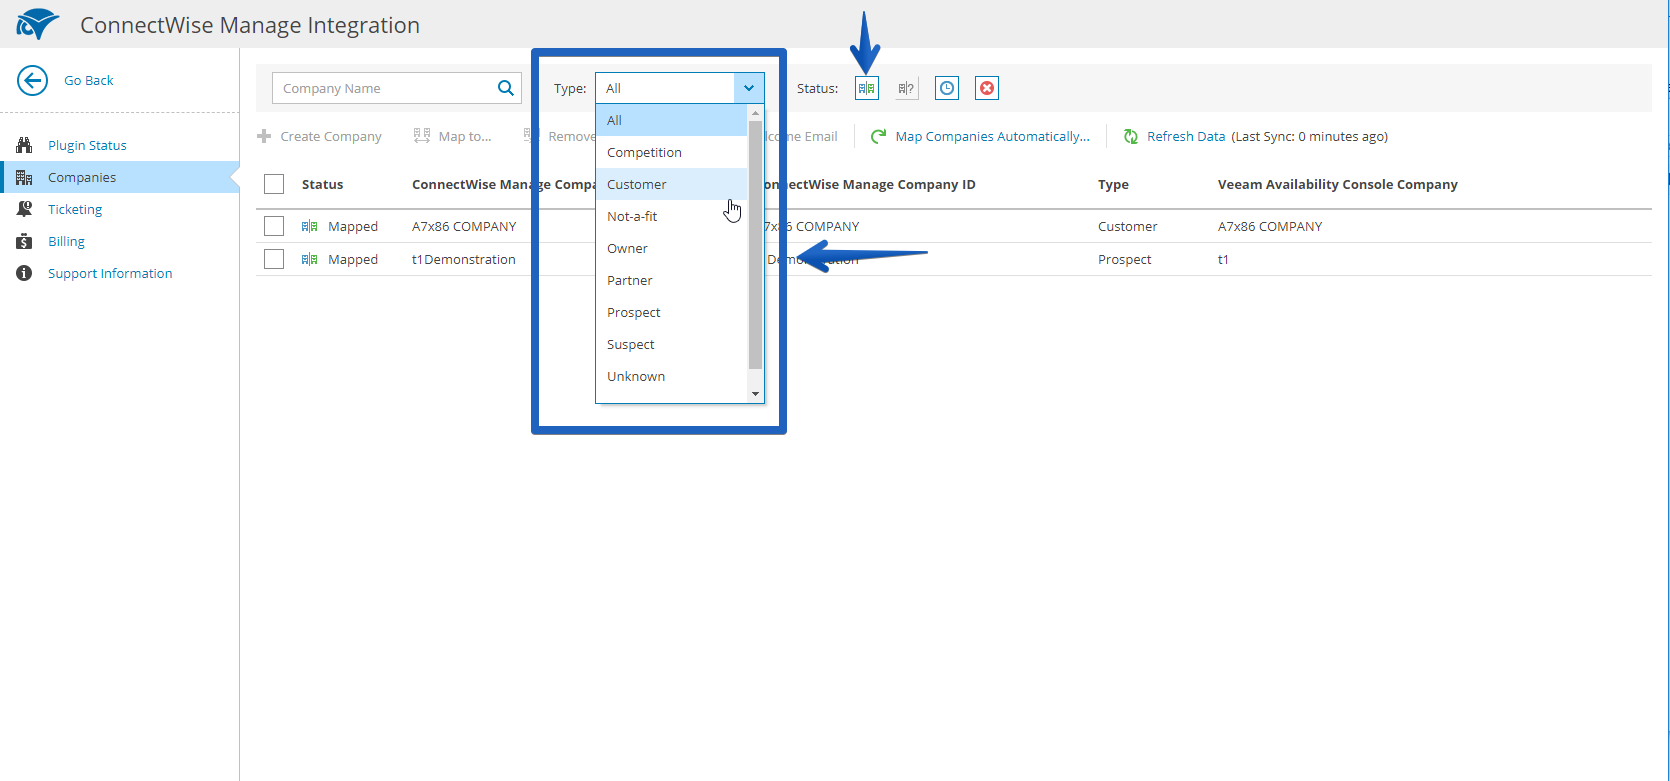The width and height of the screenshot is (1670, 781).
Task: Sort by the Type column header
Action: (1113, 184)
